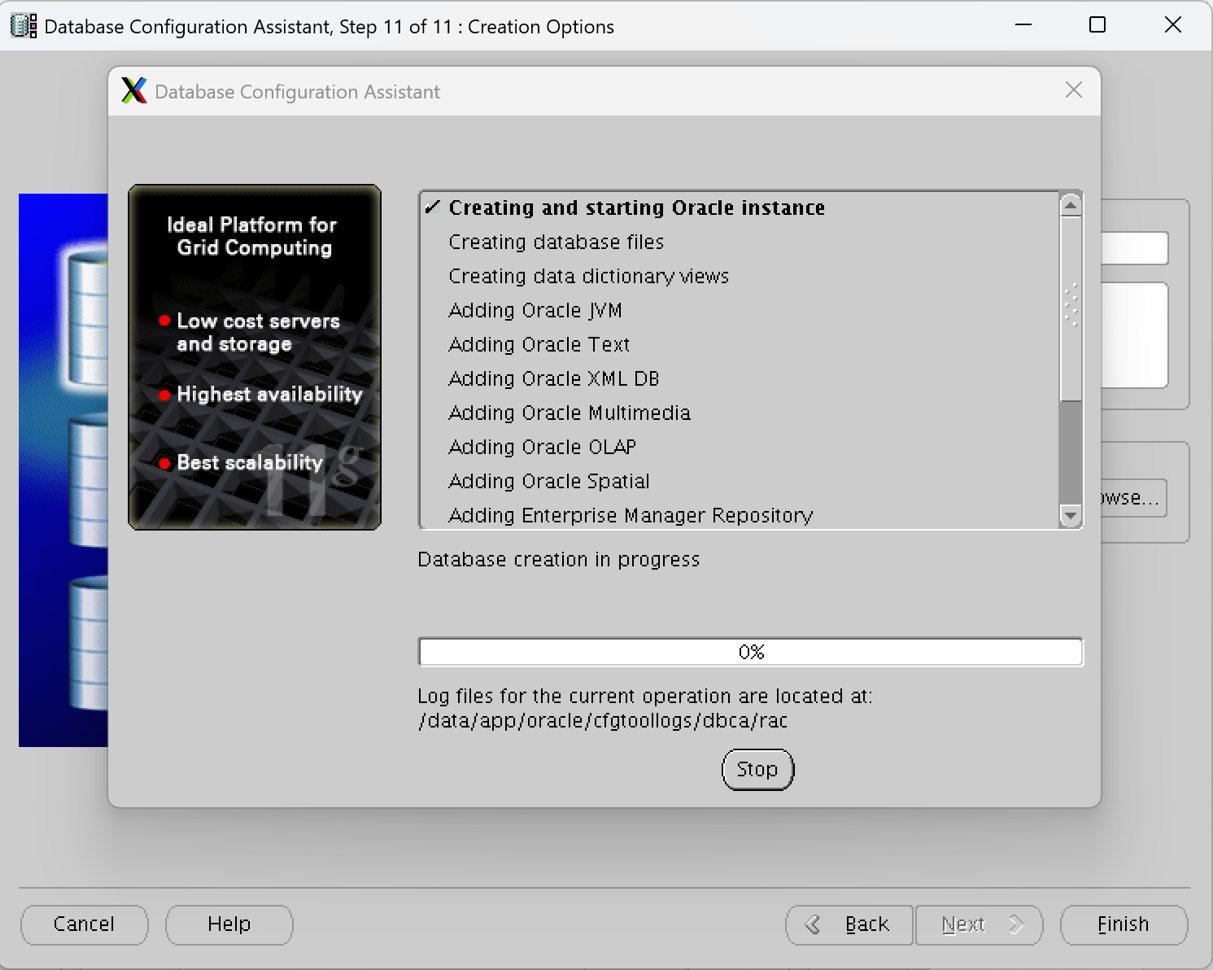Maximize the outer wizard window
This screenshot has height=970, width=1213.
[1097, 25]
